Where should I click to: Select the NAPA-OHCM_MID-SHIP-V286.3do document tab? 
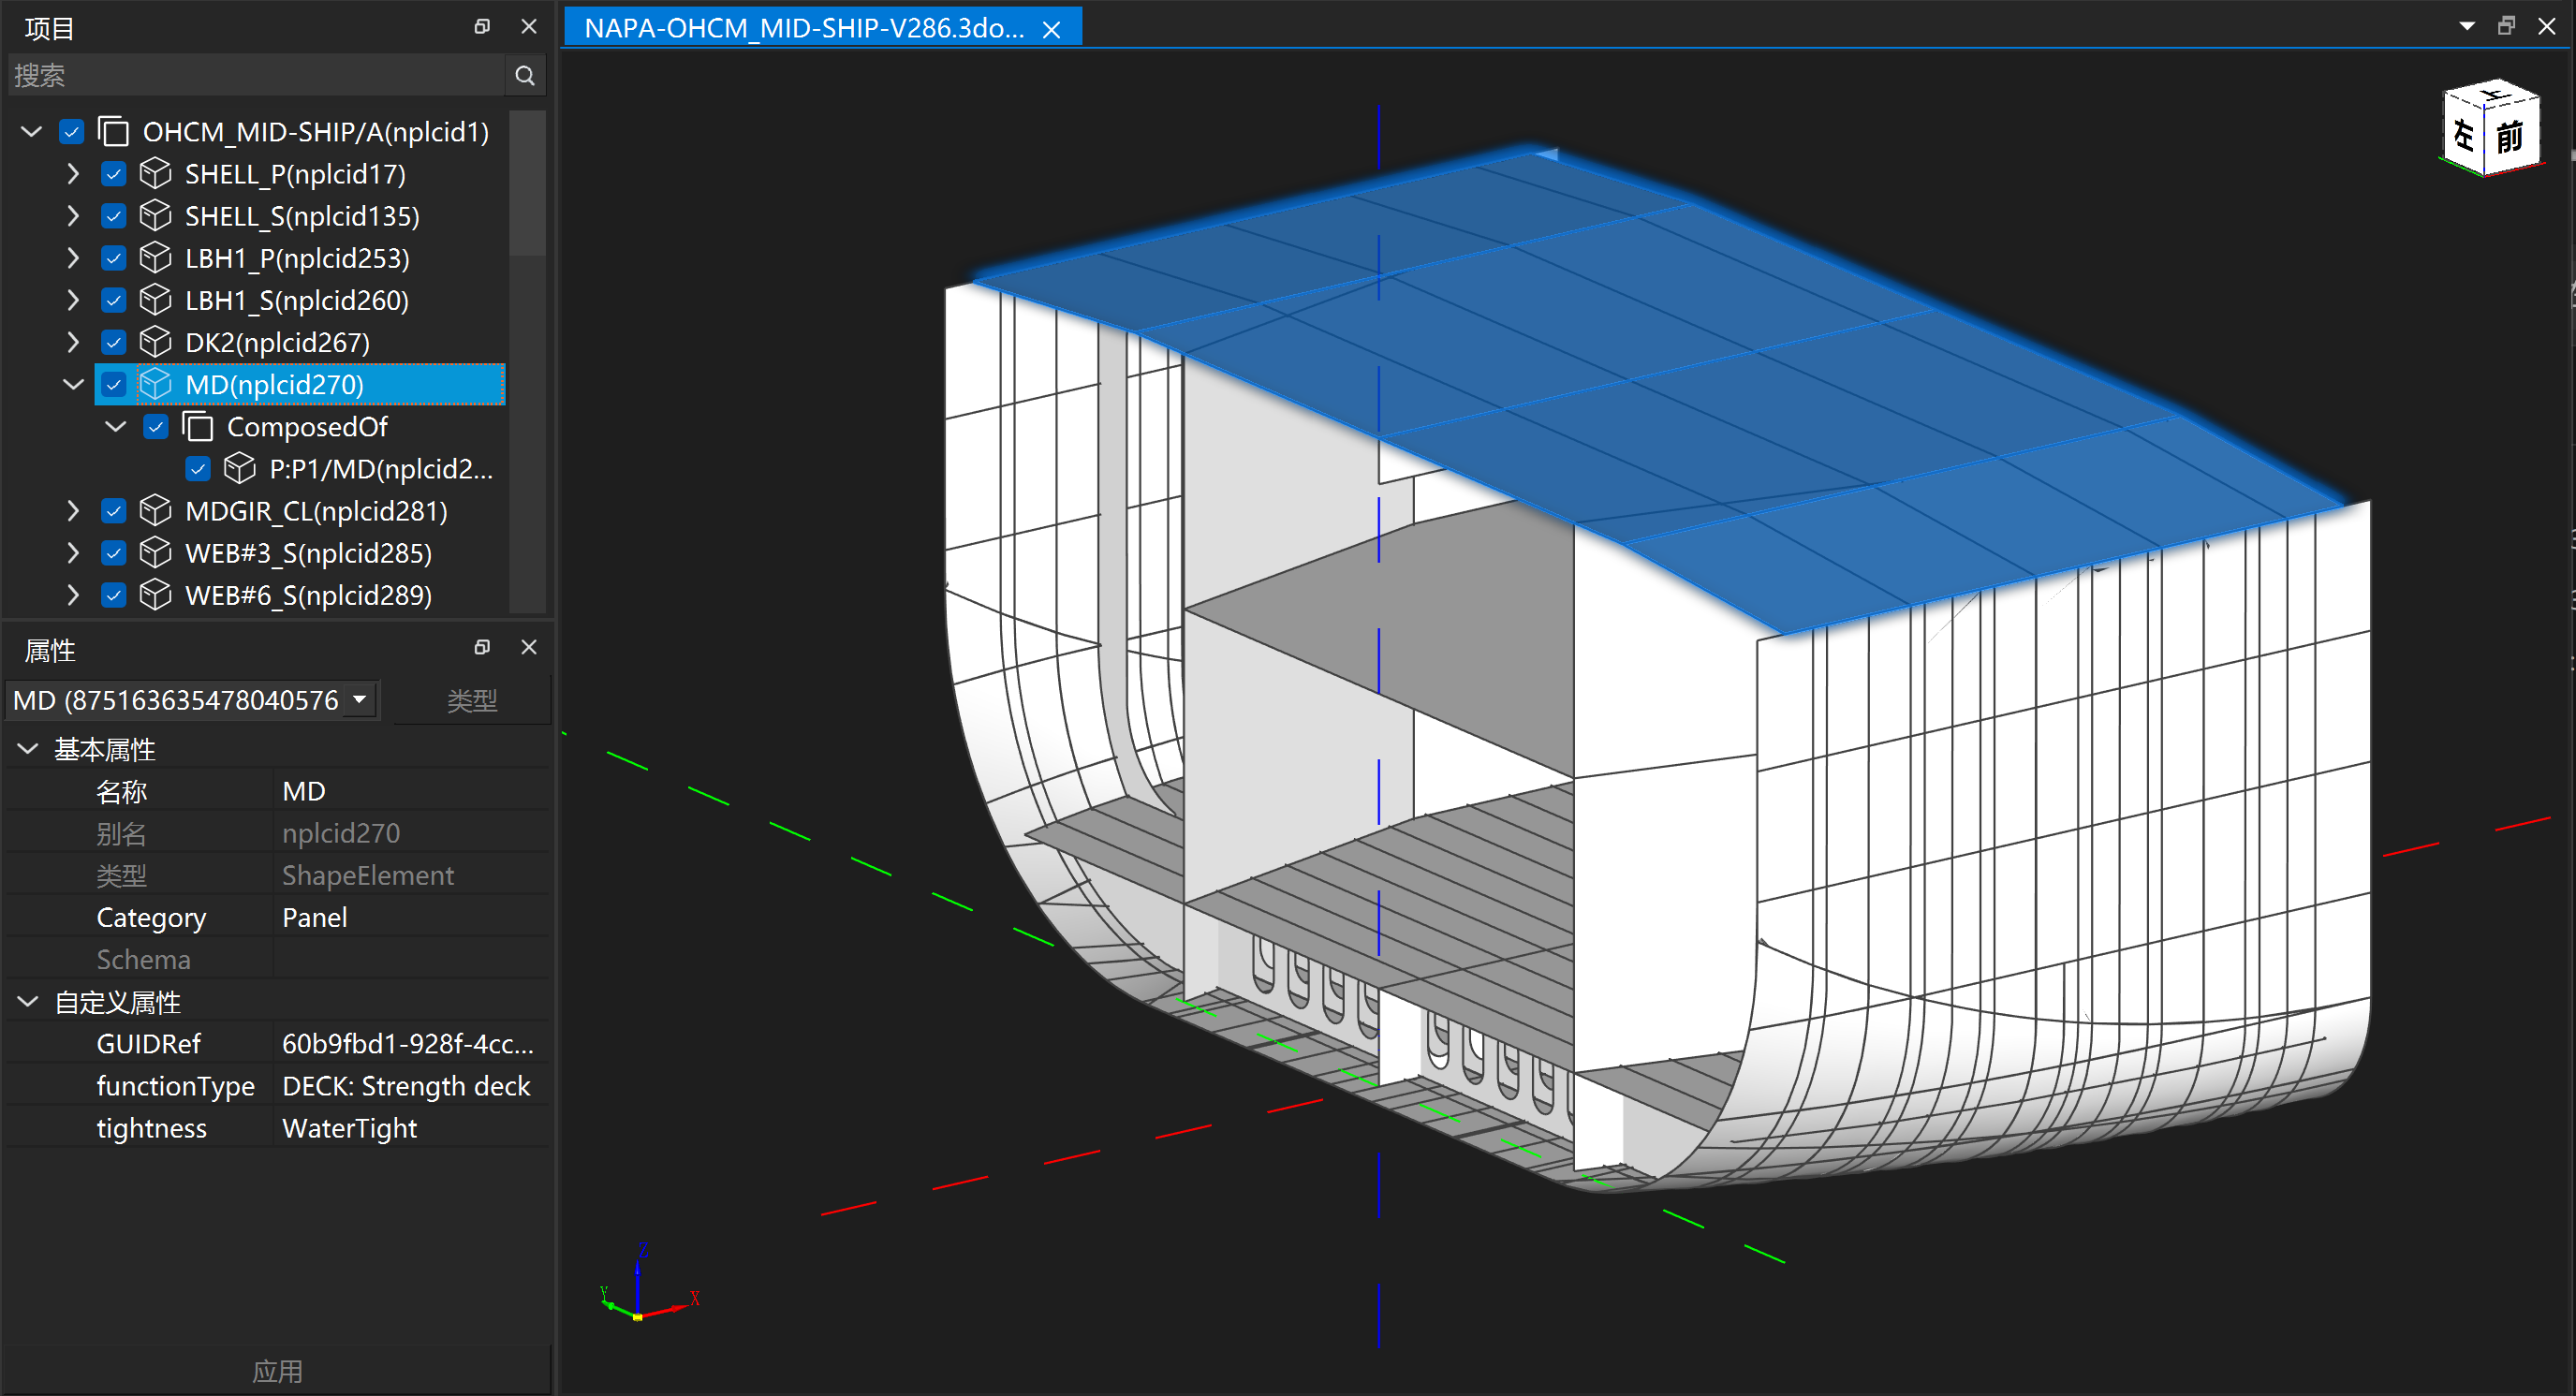(x=803, y=28)
